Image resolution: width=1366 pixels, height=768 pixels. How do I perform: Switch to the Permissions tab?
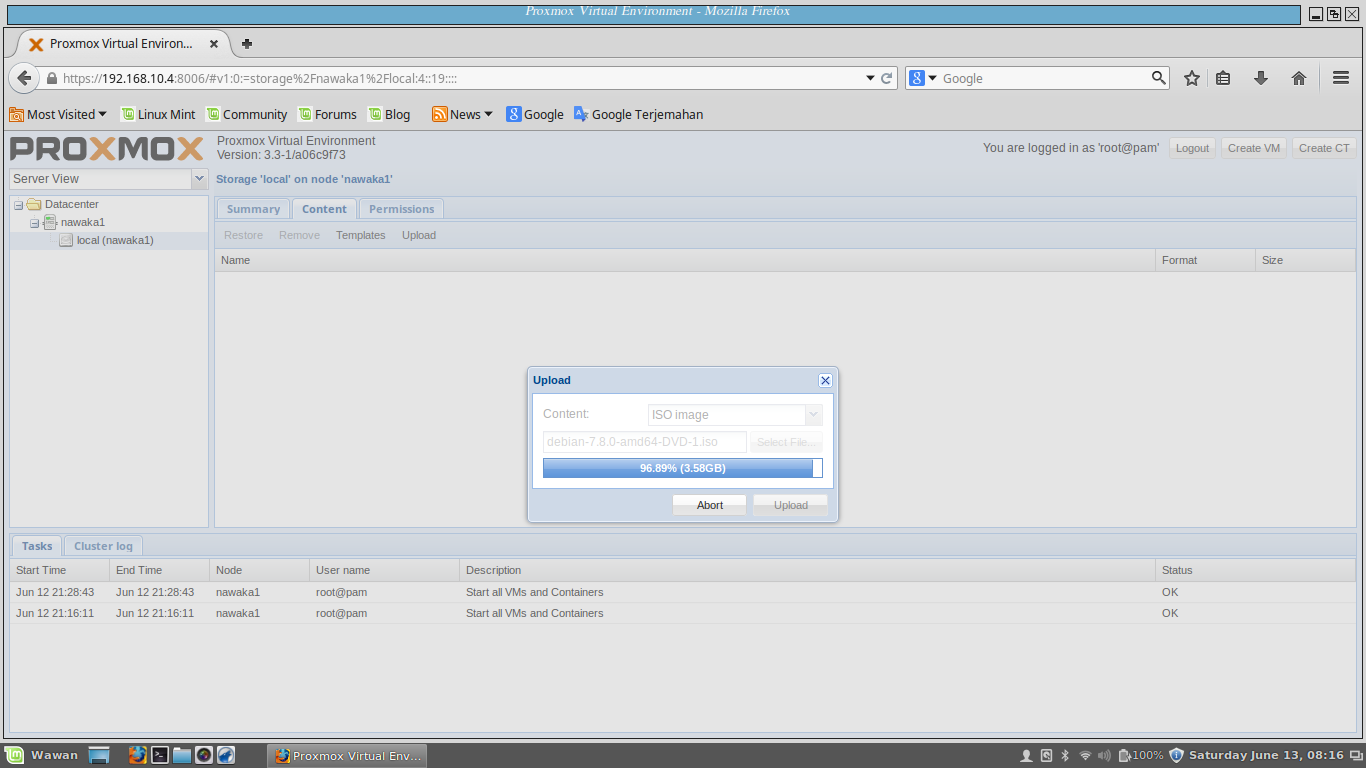402,209
